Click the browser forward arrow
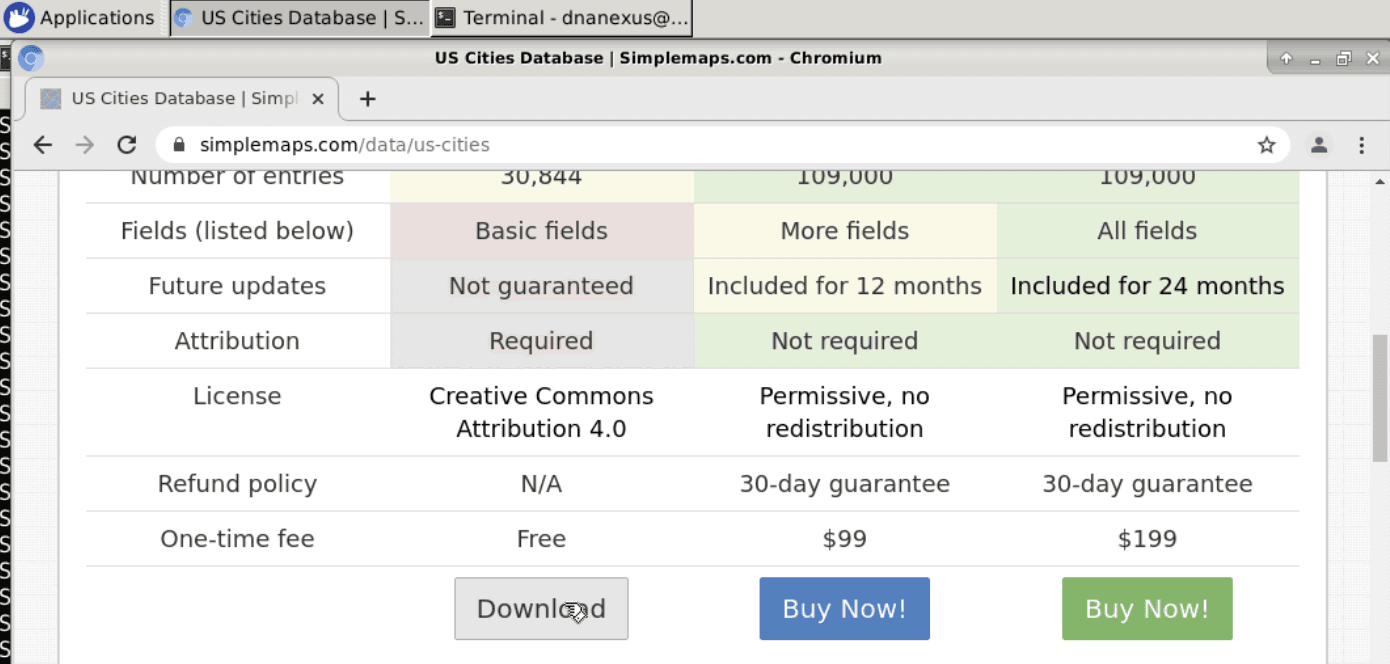 (85, 145)
